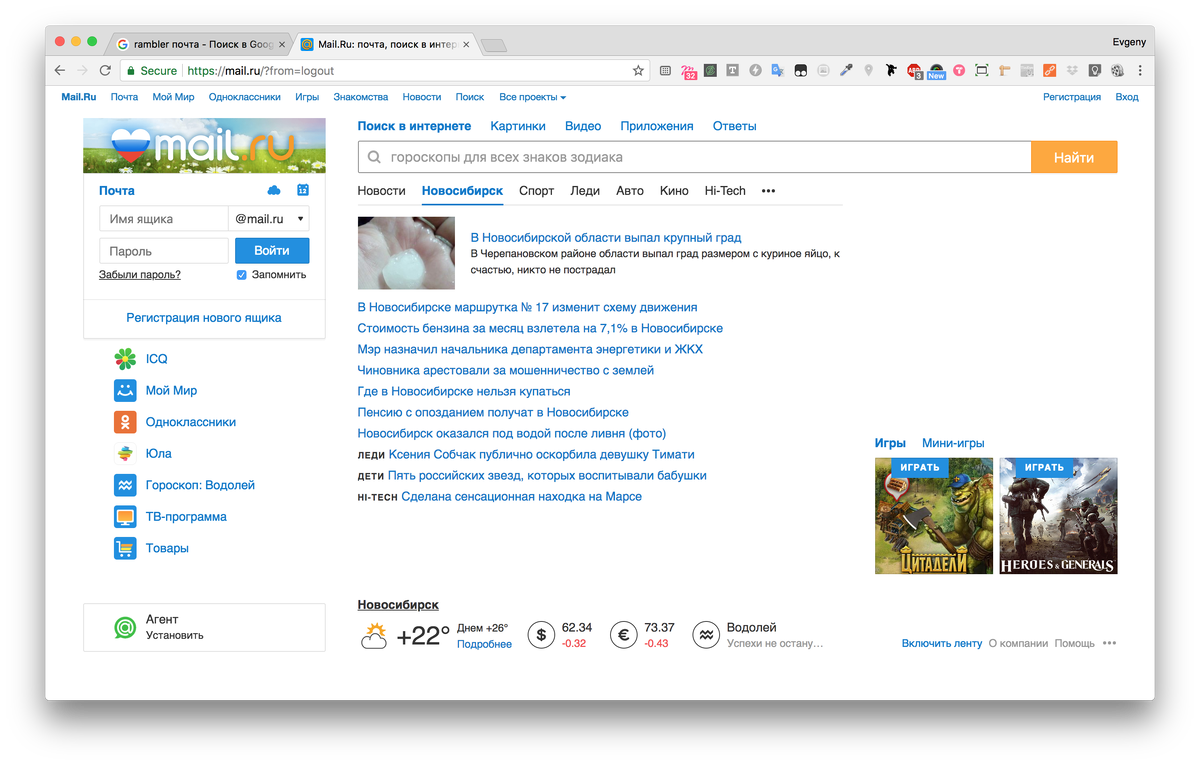Screen dimensions: 1200x765
Task: Open the new browser tab button
Action: click(494, 45)
